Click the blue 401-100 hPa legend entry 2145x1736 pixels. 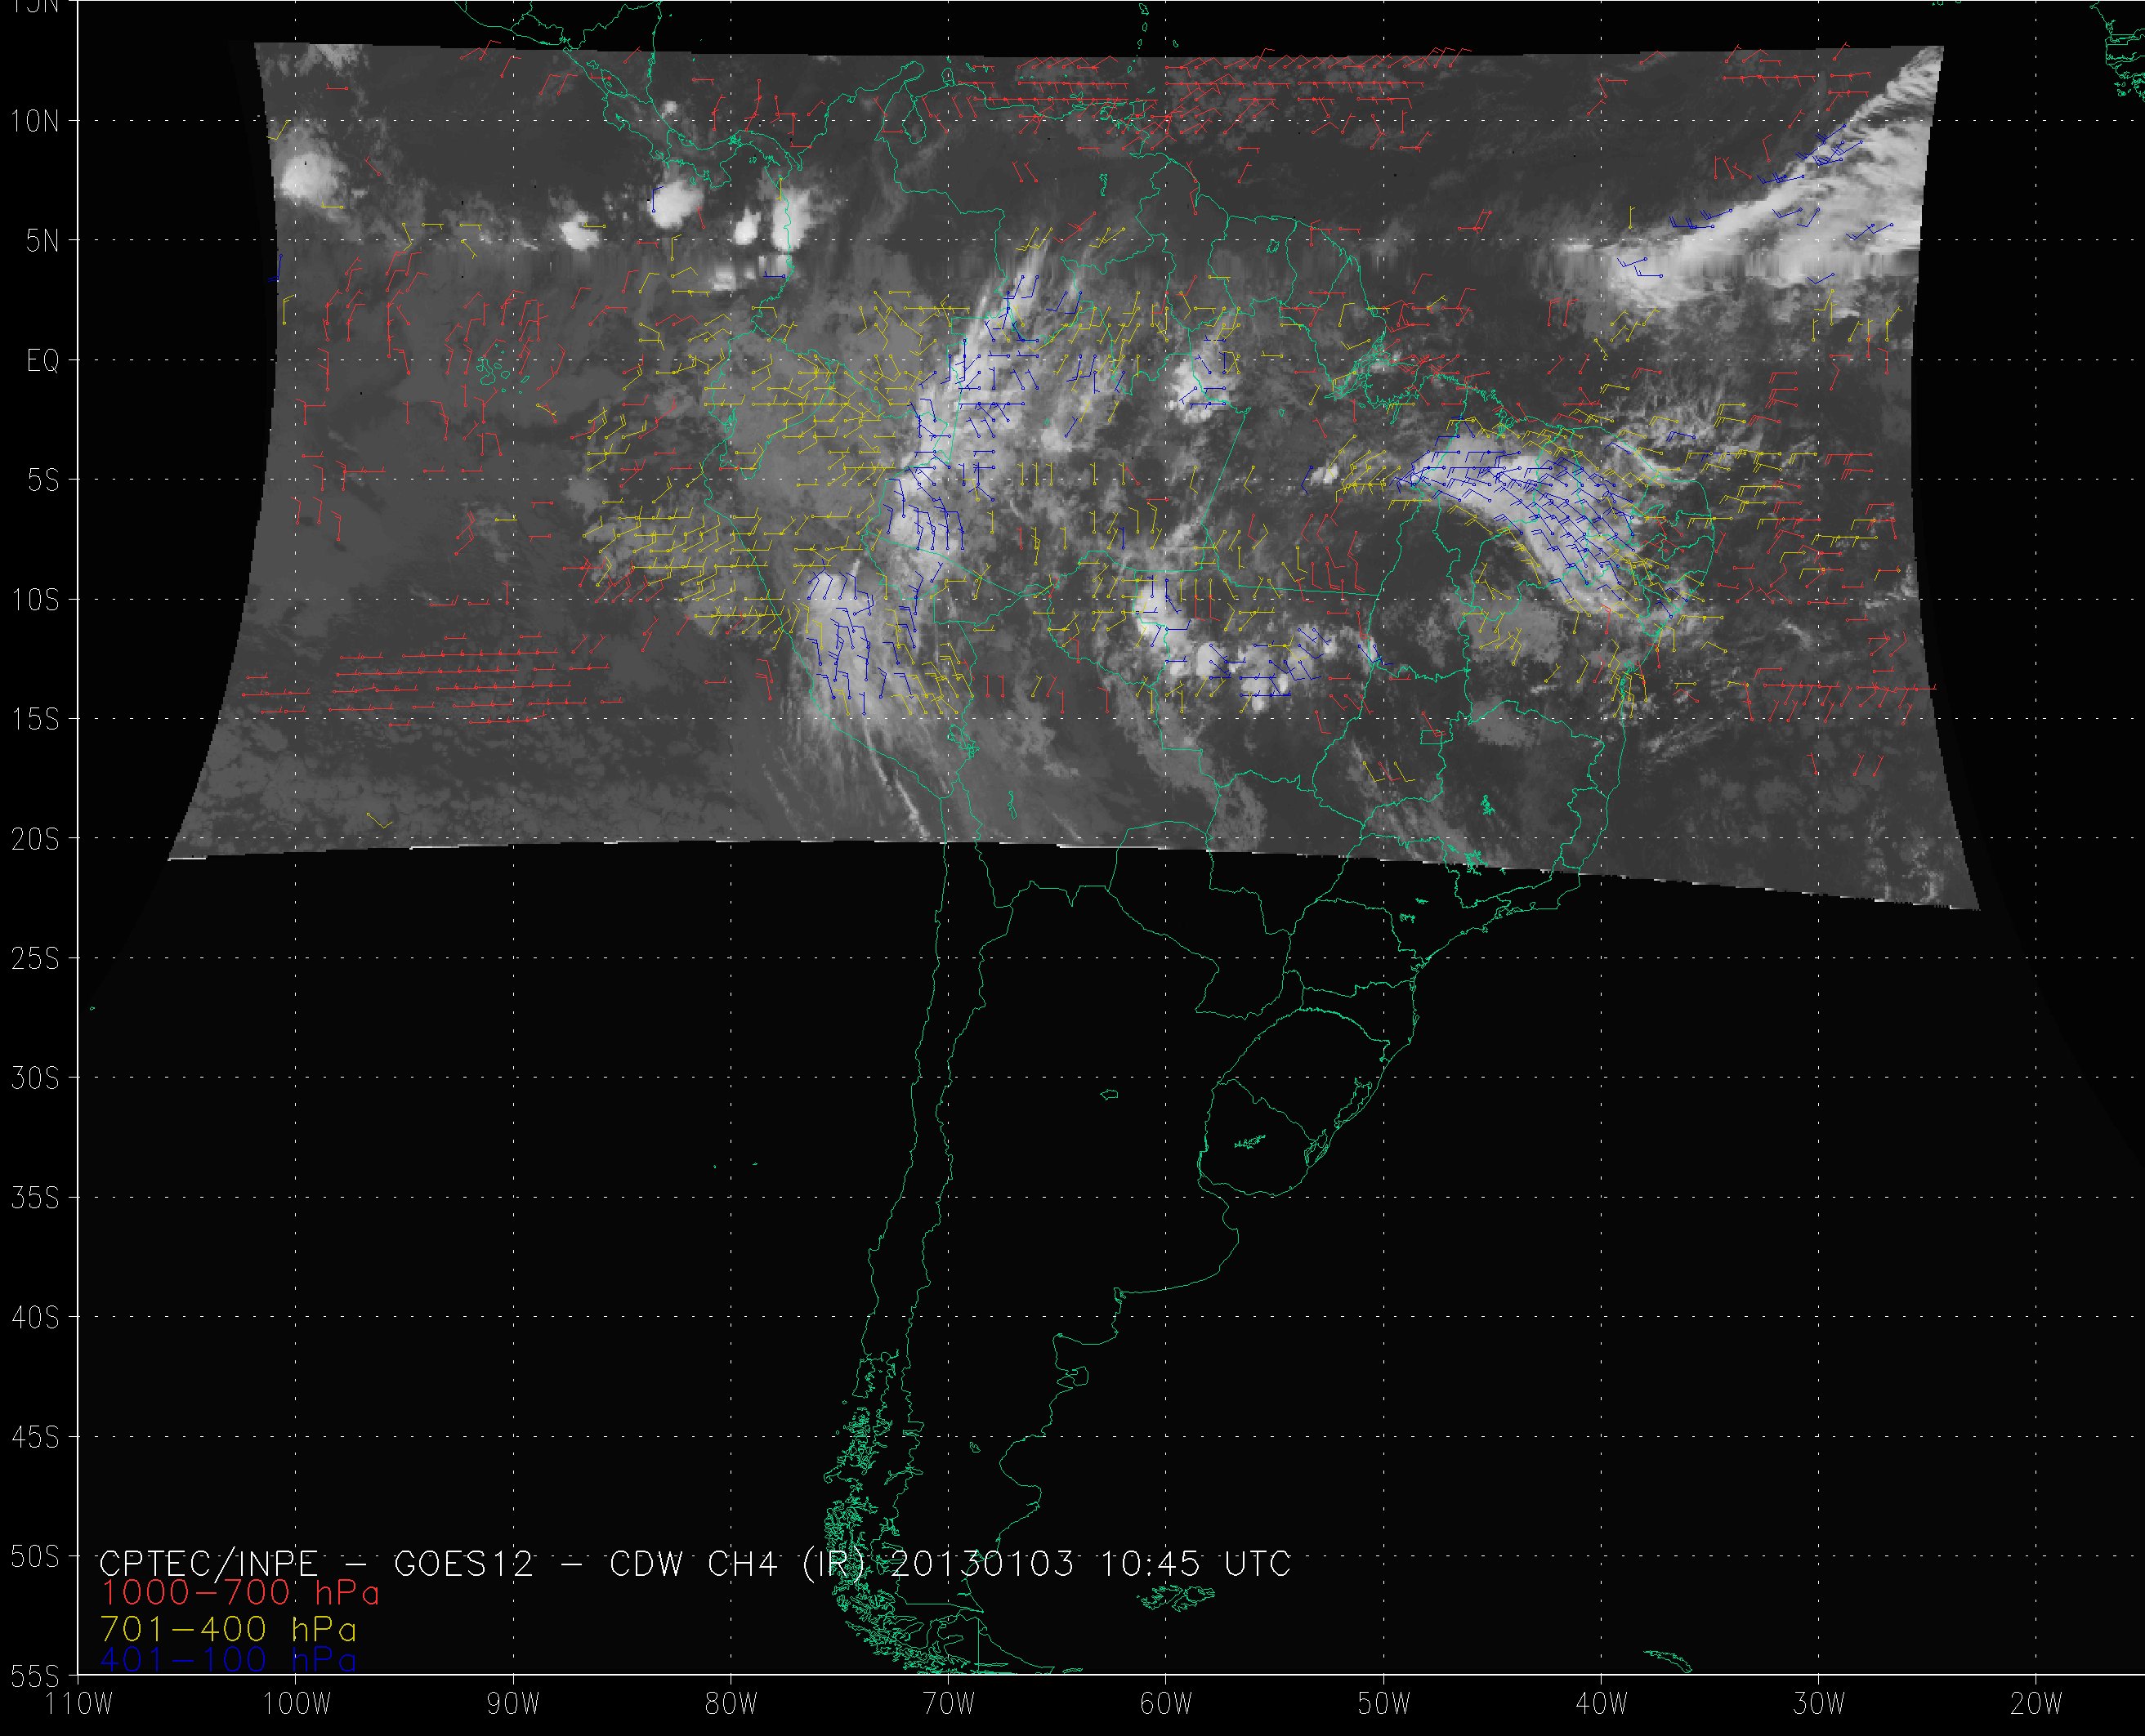(229, 1659)
